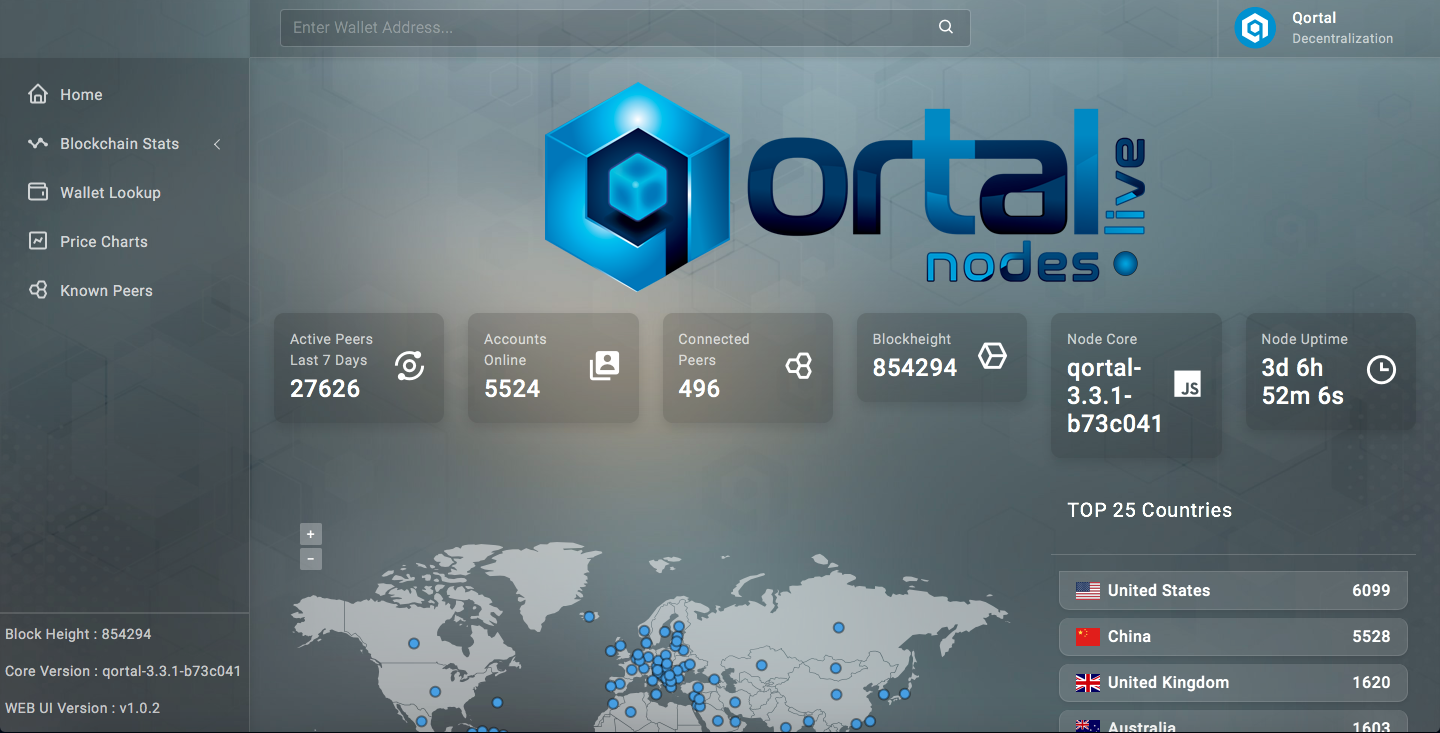Click the United States flag icon
Viewport: 1440px width, 733px height.
(x=1088, y=591)
